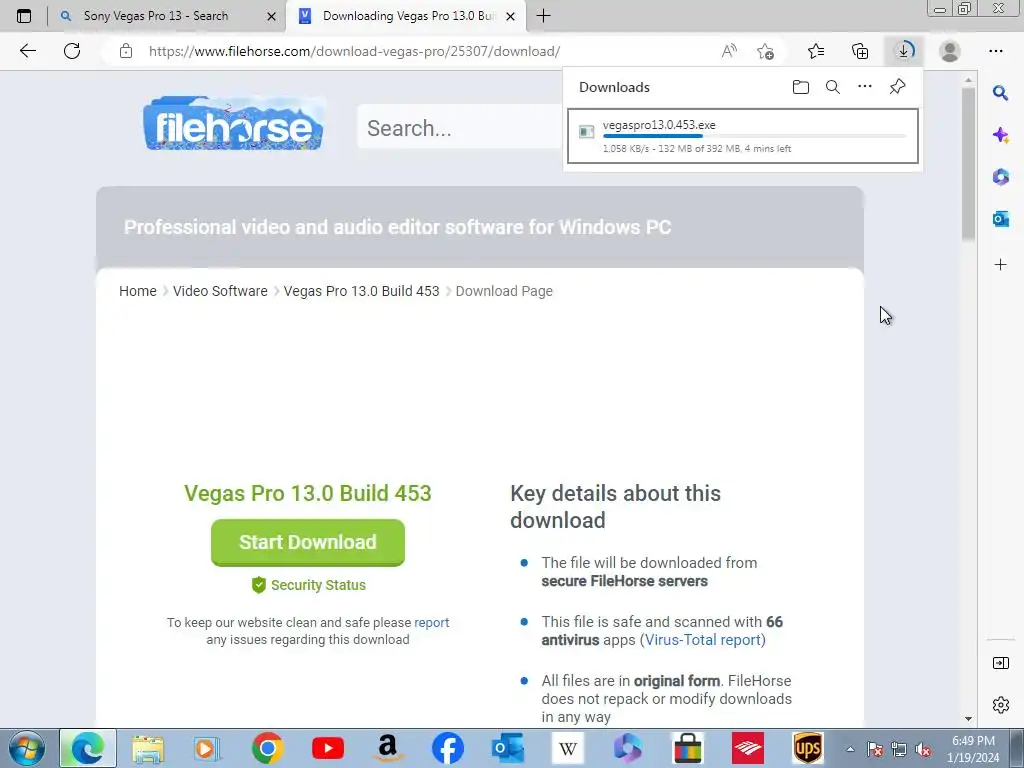Click the FileHorse logo
This screenshot has width=1024, height=768.
tap(233, 123)
